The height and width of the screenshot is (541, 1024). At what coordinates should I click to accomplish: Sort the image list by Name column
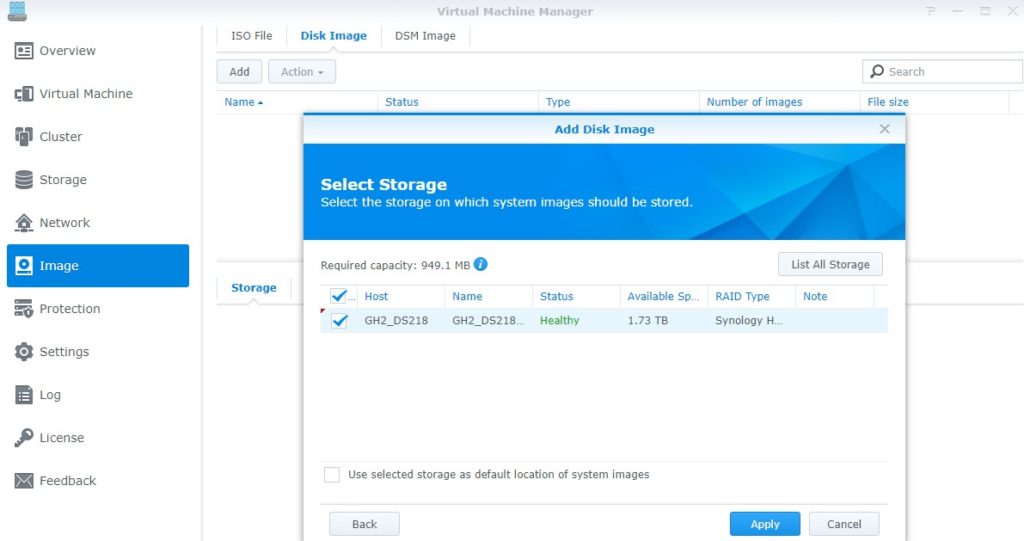point(244,102)
